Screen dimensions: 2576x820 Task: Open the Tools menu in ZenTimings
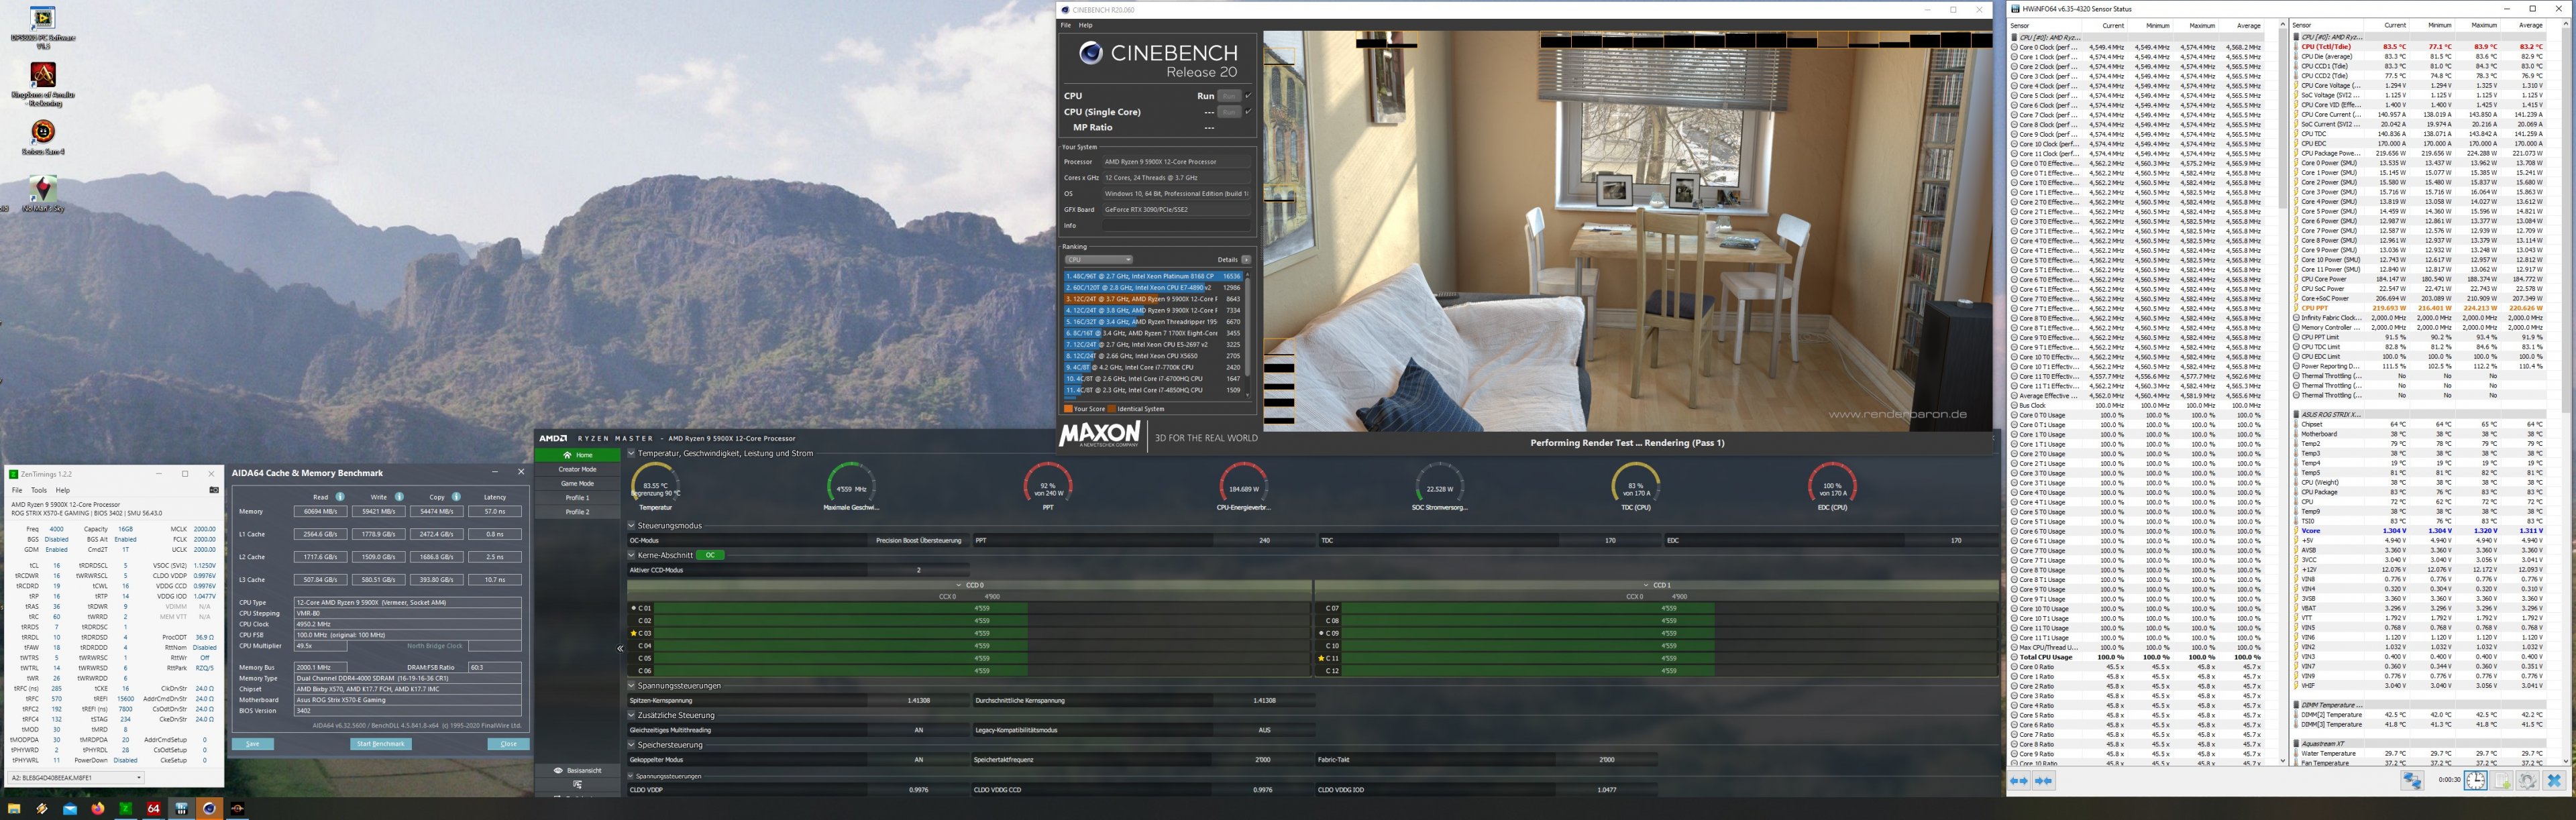[x=38, y=490]
